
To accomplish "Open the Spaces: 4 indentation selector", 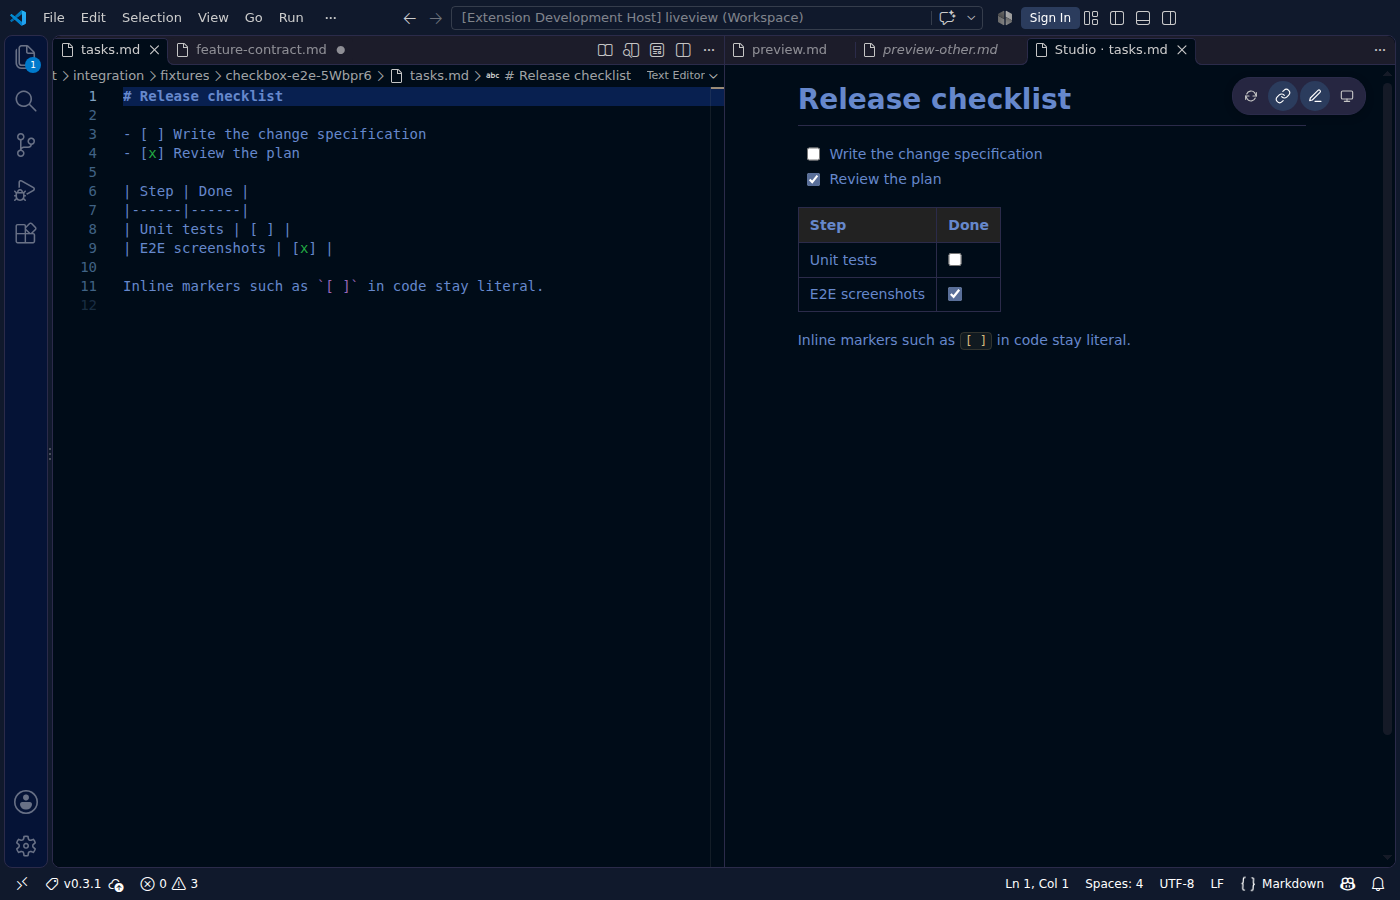I will [1114, 884].
